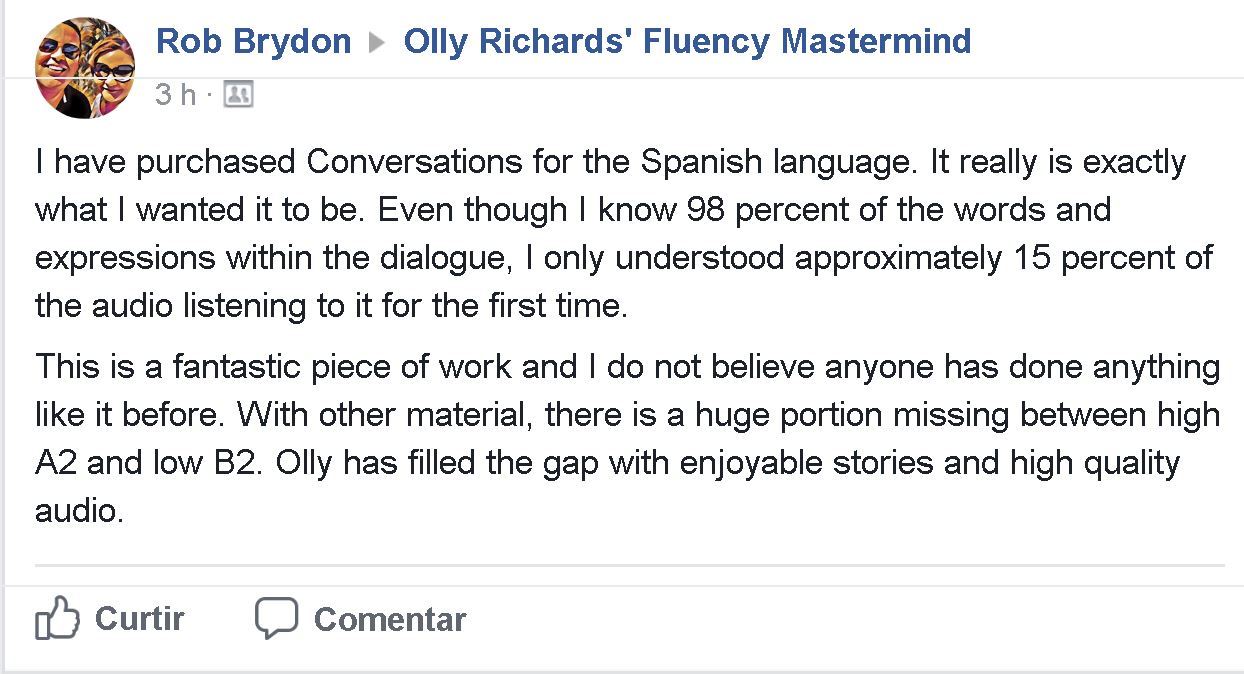The image size is (1244, 674).
Task: Open the Olly Richards' Fluency Mastermind group
Action: click(x=686, y=41)
